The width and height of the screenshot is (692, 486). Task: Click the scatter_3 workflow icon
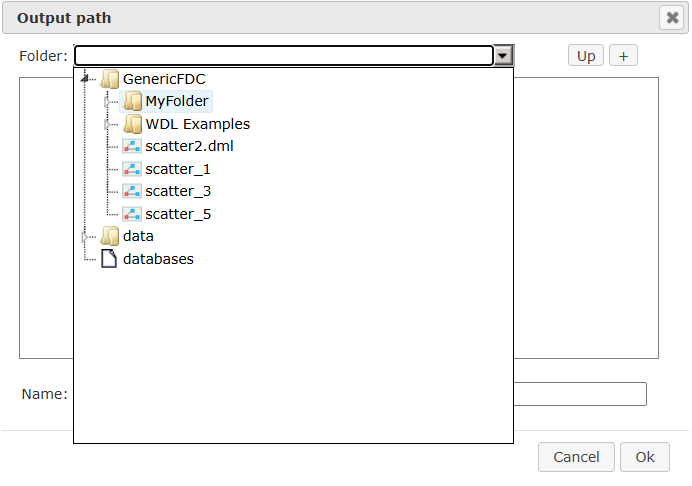pos(132,191)
